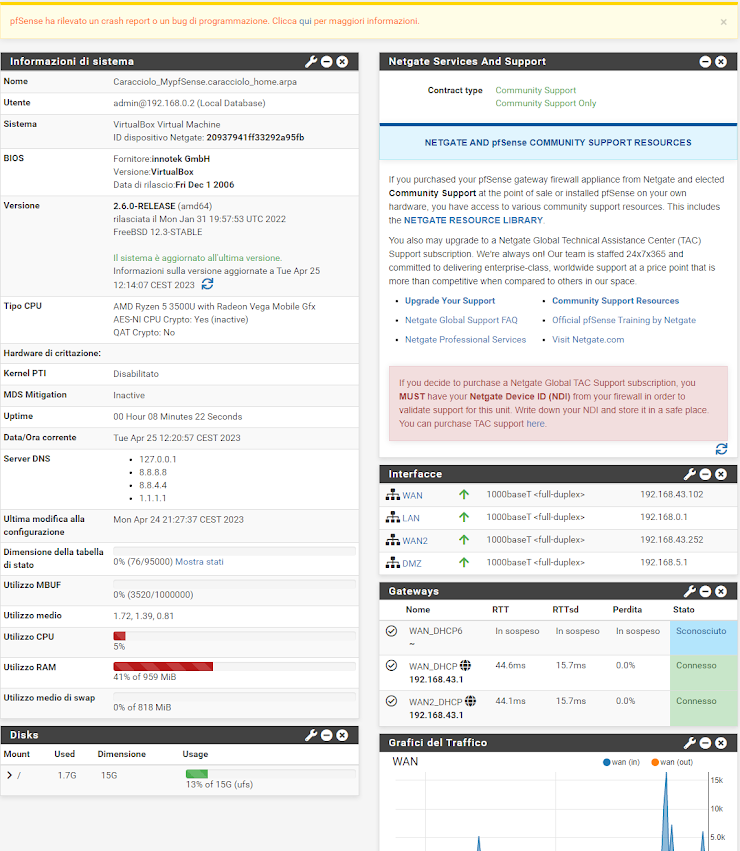This screenshot has height=851, width=740.
Task: Open settings wrench in Informazioni di sistema panel
Action: click(x=311, y=62)
